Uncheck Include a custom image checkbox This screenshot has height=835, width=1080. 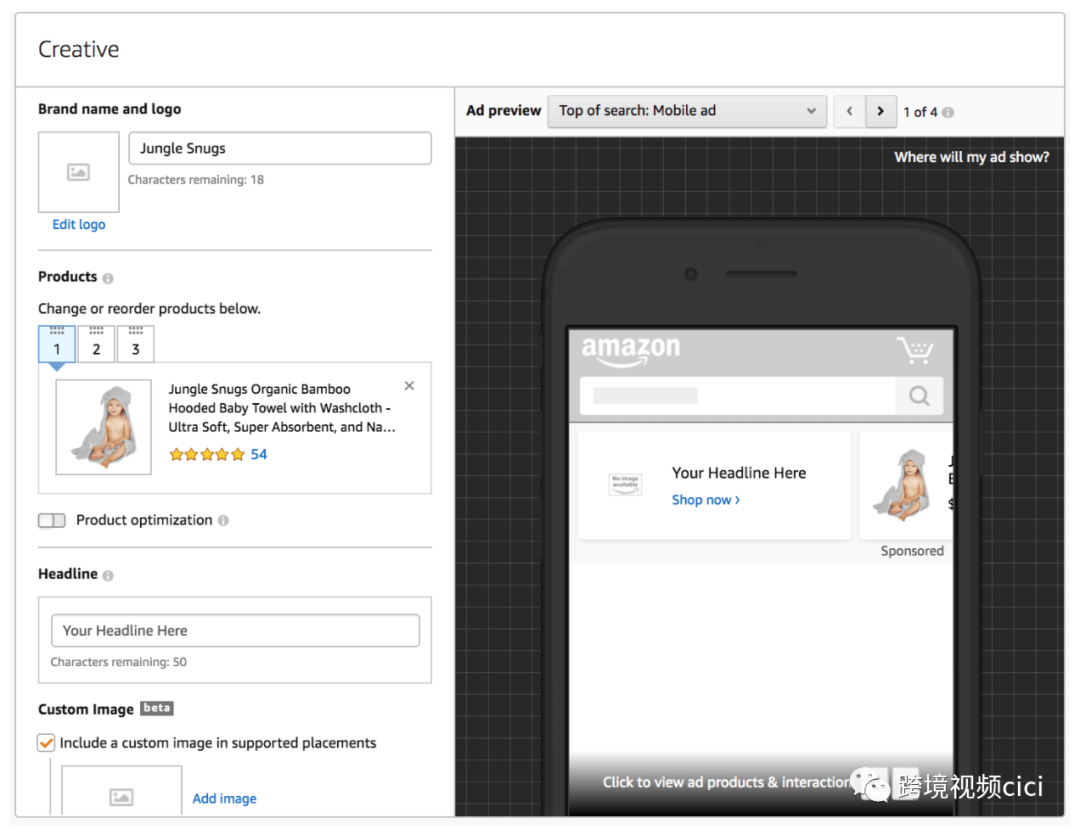coord(46,743)
